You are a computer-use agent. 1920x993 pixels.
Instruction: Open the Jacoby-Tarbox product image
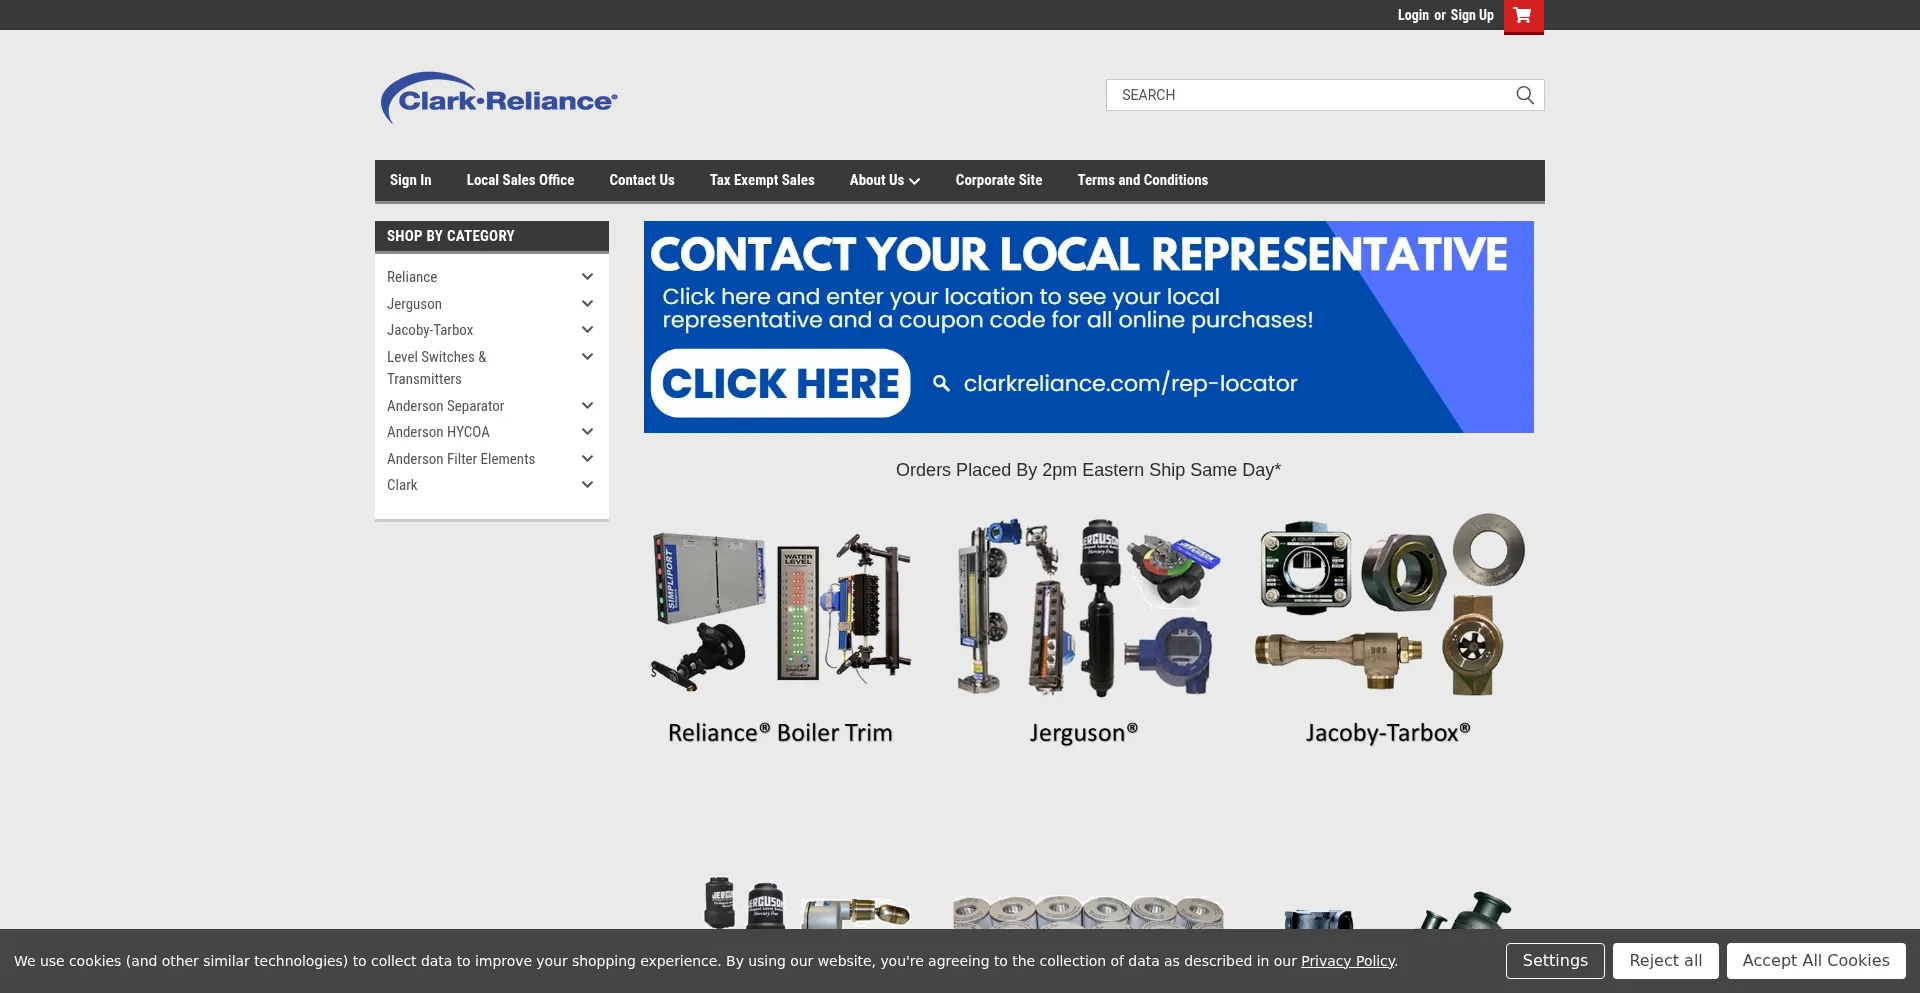click(1388, 607)
